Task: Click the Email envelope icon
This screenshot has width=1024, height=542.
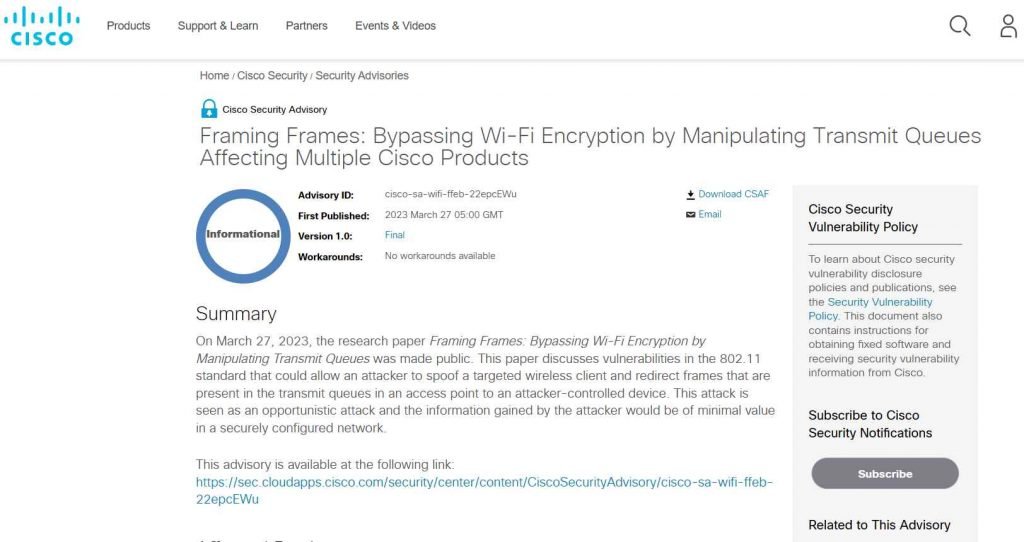Action: coord(690,214)
